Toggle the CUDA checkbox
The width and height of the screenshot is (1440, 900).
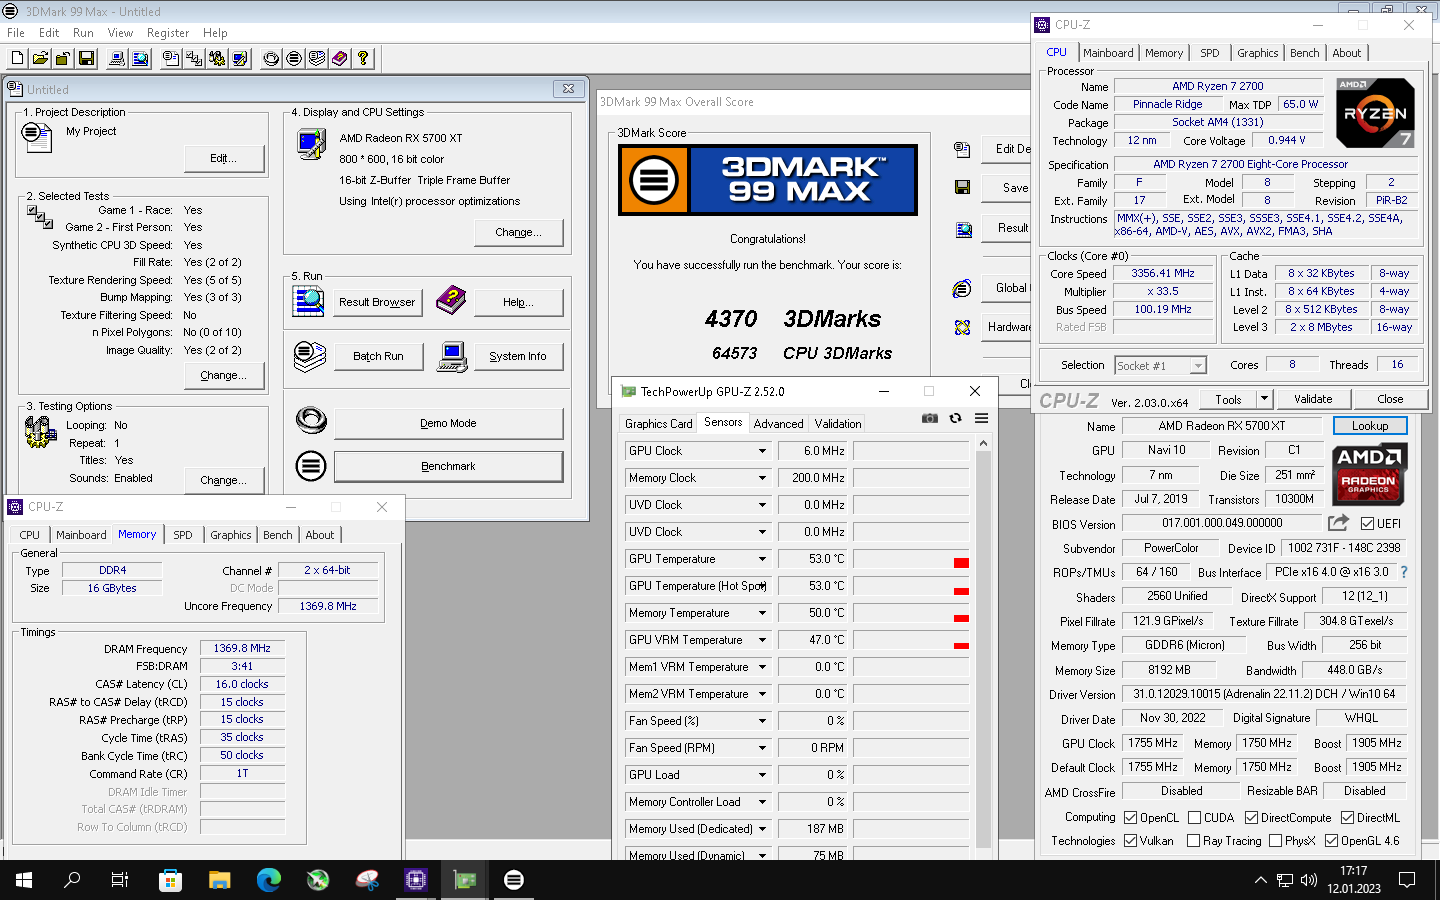coord(1194,818)
